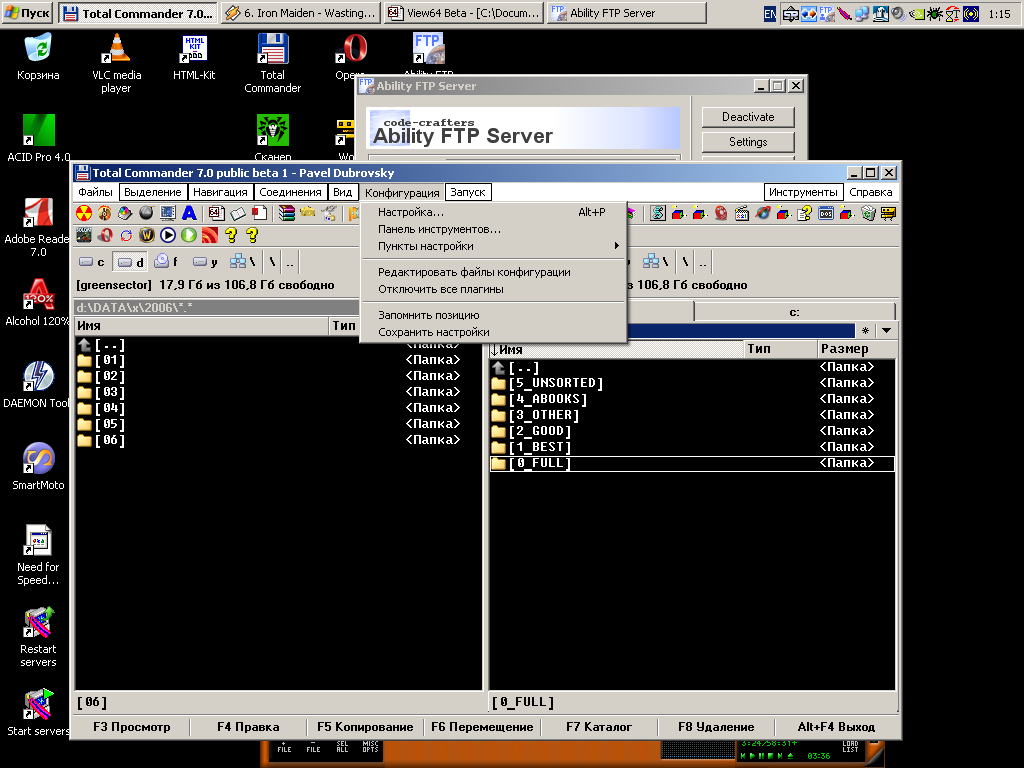Open VLC media player desktop shortcut

(x=116, y=63)
